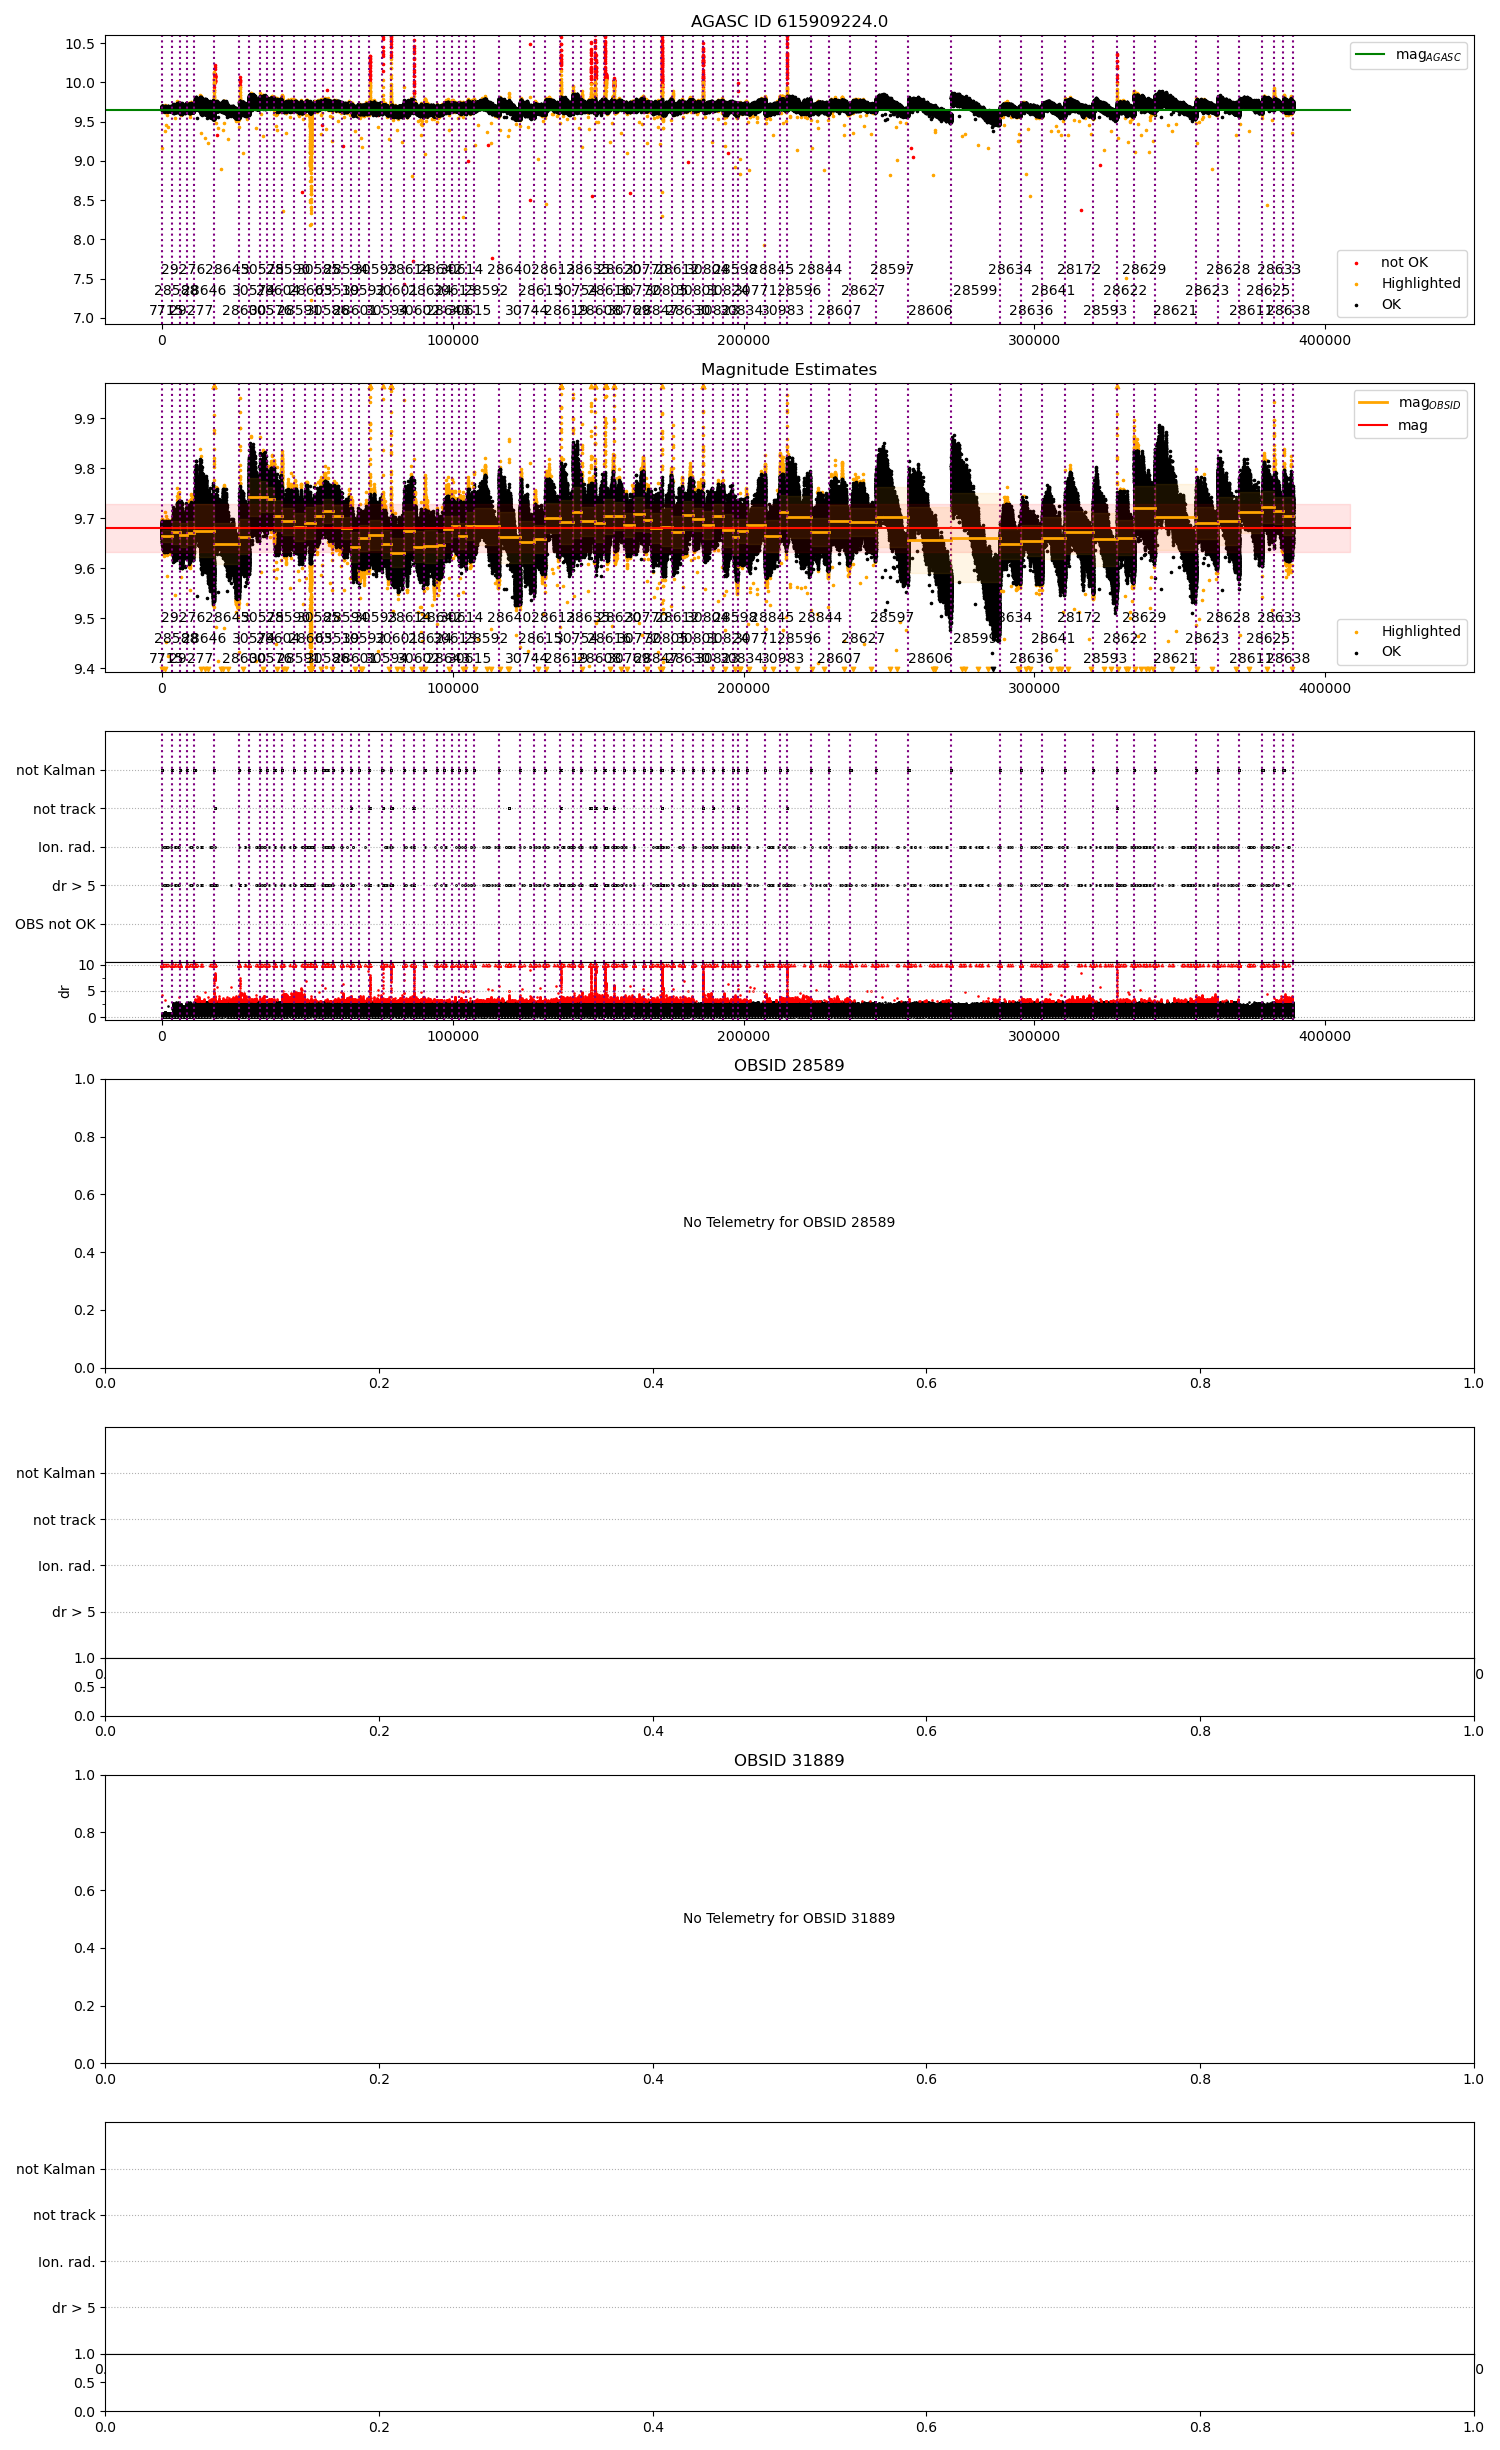This screenshot has height=2450, width=1500.
Task: Click OBSID label '28597' in the AGASC ID plot
Action: (892, 270)
